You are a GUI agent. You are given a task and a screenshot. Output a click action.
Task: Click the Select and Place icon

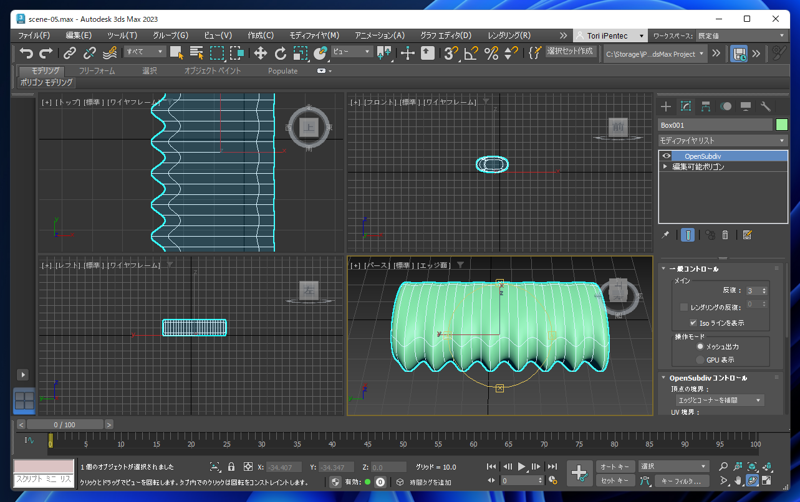click(320, 53)
